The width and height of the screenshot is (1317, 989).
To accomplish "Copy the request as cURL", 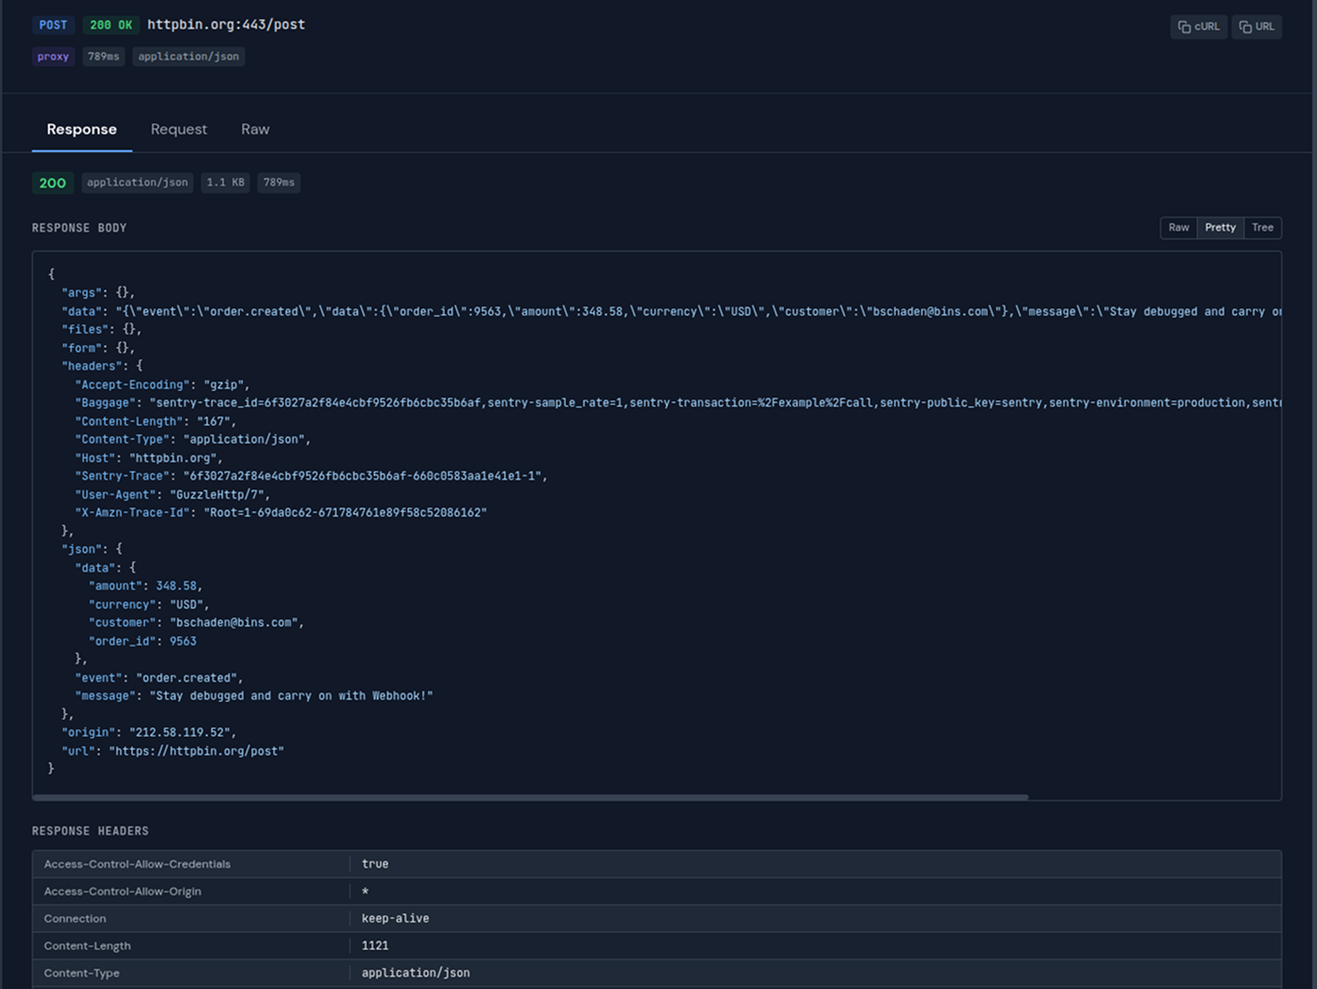I will [1198, 26].
